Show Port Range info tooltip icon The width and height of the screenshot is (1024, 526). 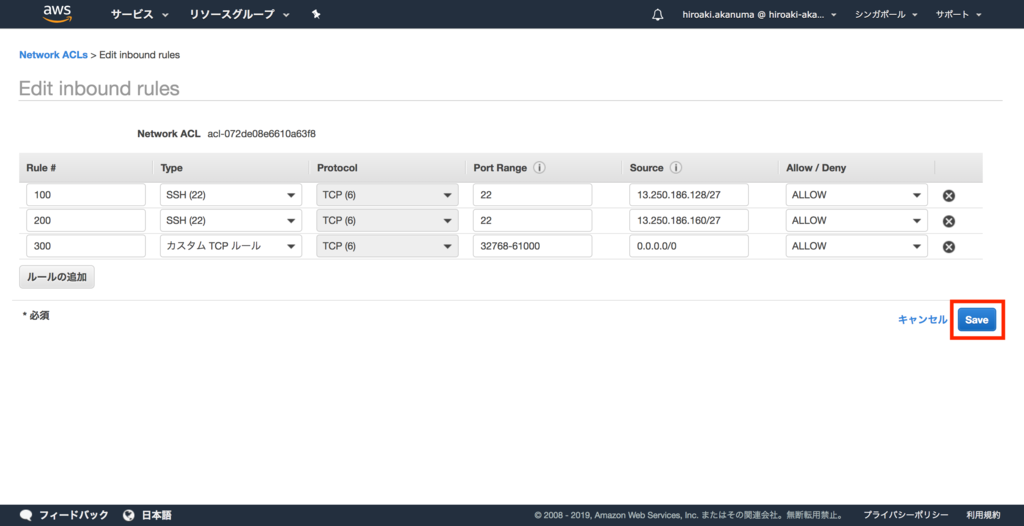click(539, 168)
